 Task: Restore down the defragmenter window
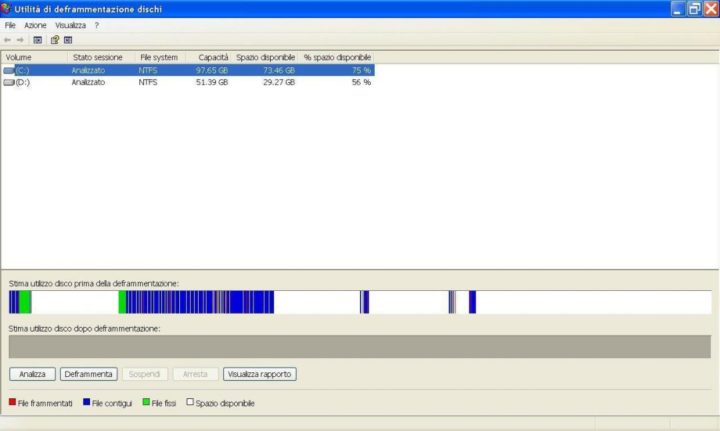click(x=694, y=9)
